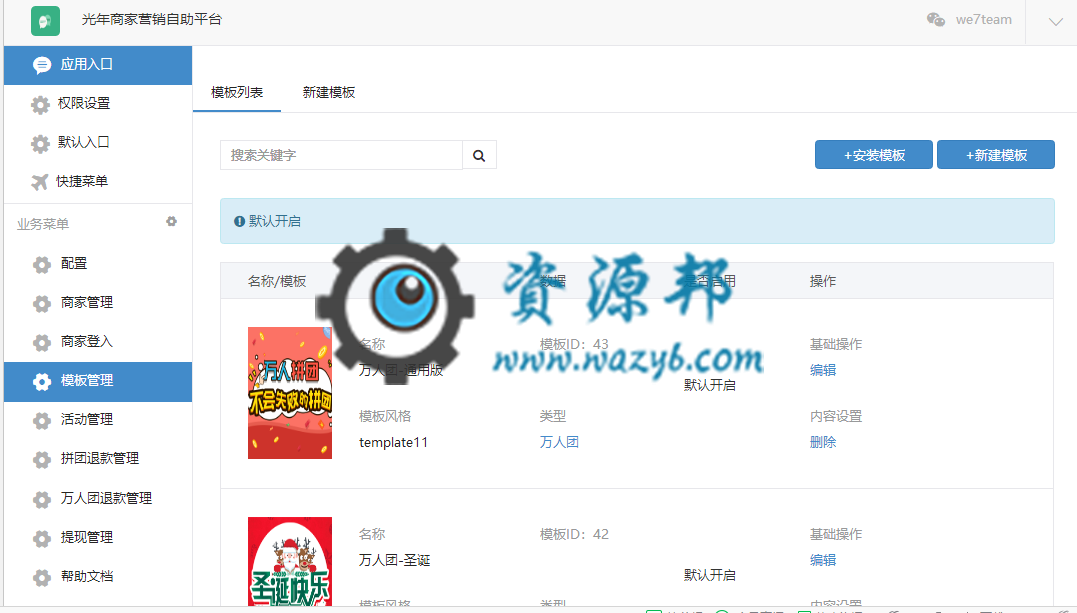Select the name 万人团-圣诞

click(394, 561)
